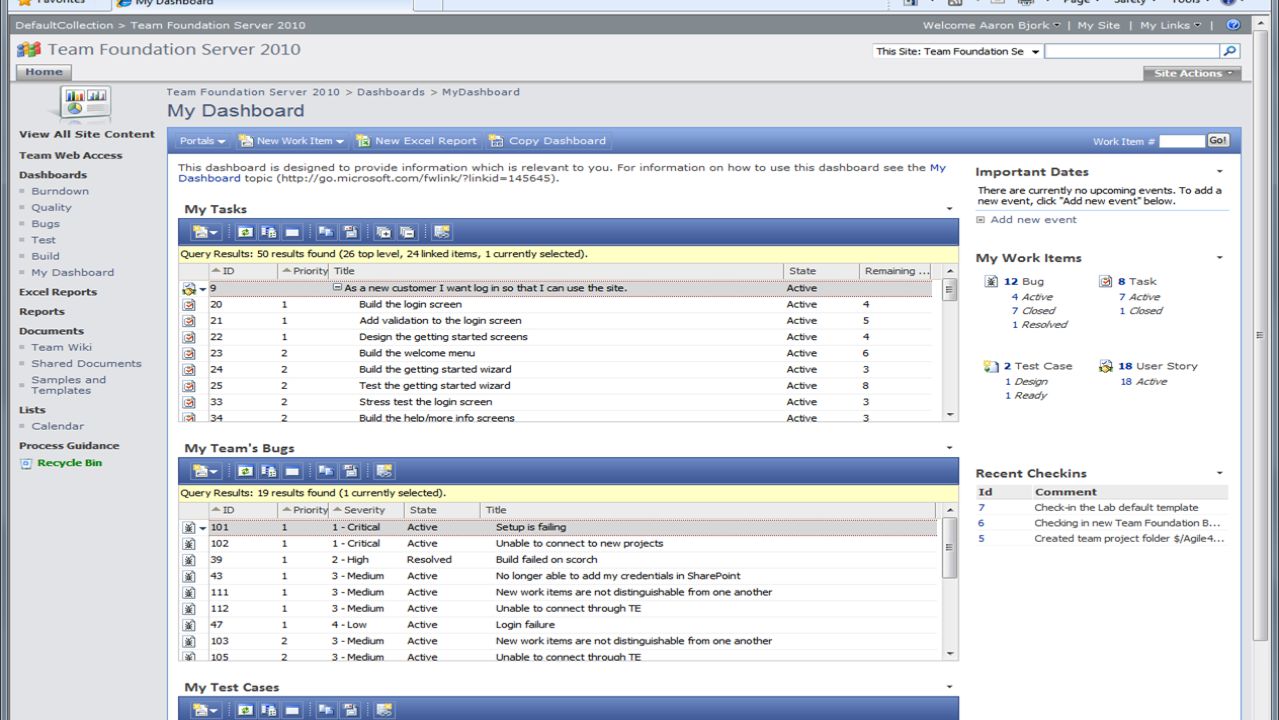
Task: Open the Team Wiki link
Action: point(61,347)
